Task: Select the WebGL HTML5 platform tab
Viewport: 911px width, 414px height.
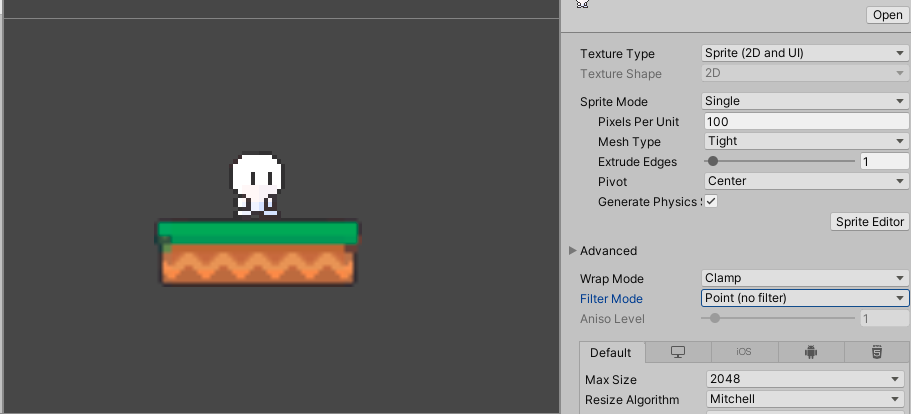Action: (x=877, y=352)
